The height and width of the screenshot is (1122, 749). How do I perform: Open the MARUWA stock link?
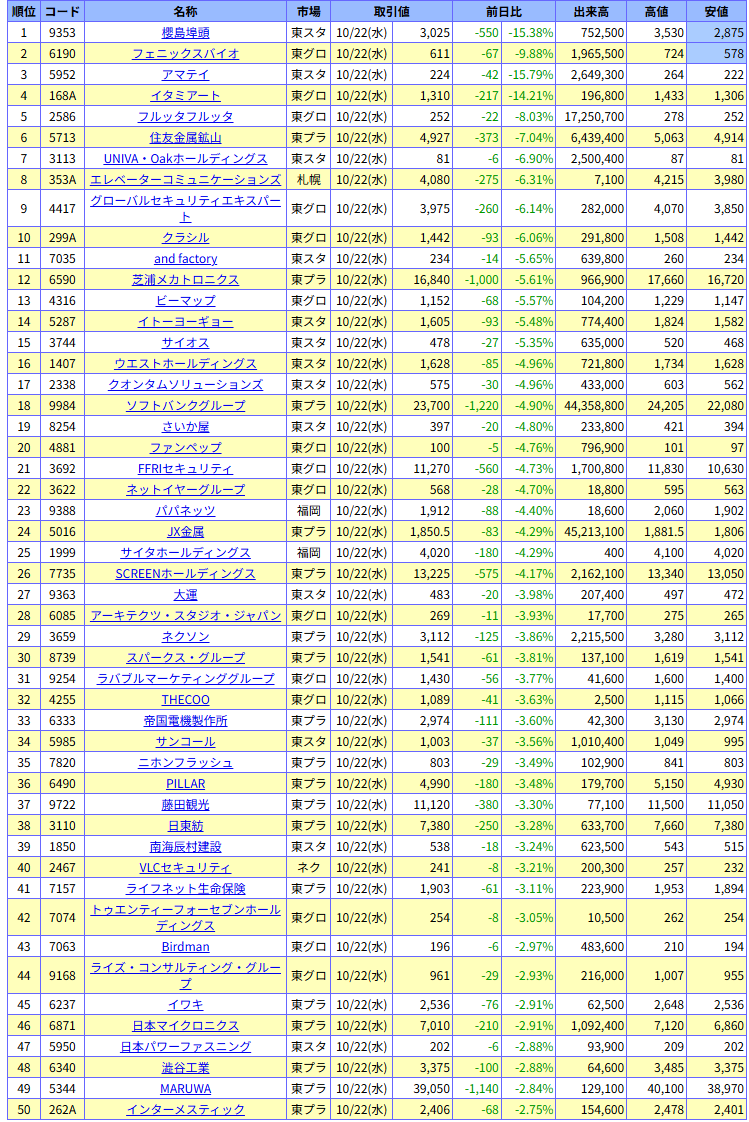[185, 1089]
